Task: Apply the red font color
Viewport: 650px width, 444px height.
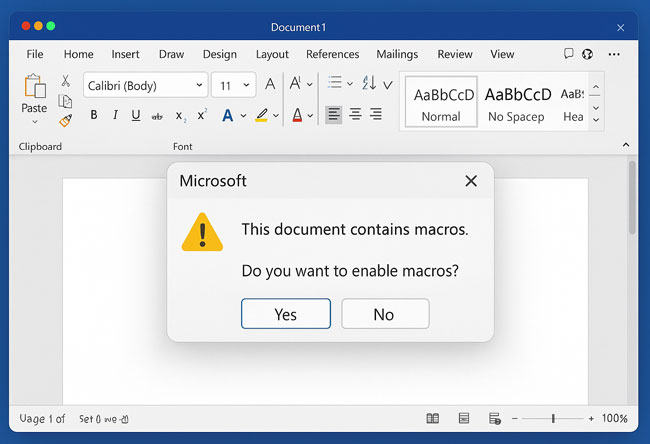Action: pos(297,115)
